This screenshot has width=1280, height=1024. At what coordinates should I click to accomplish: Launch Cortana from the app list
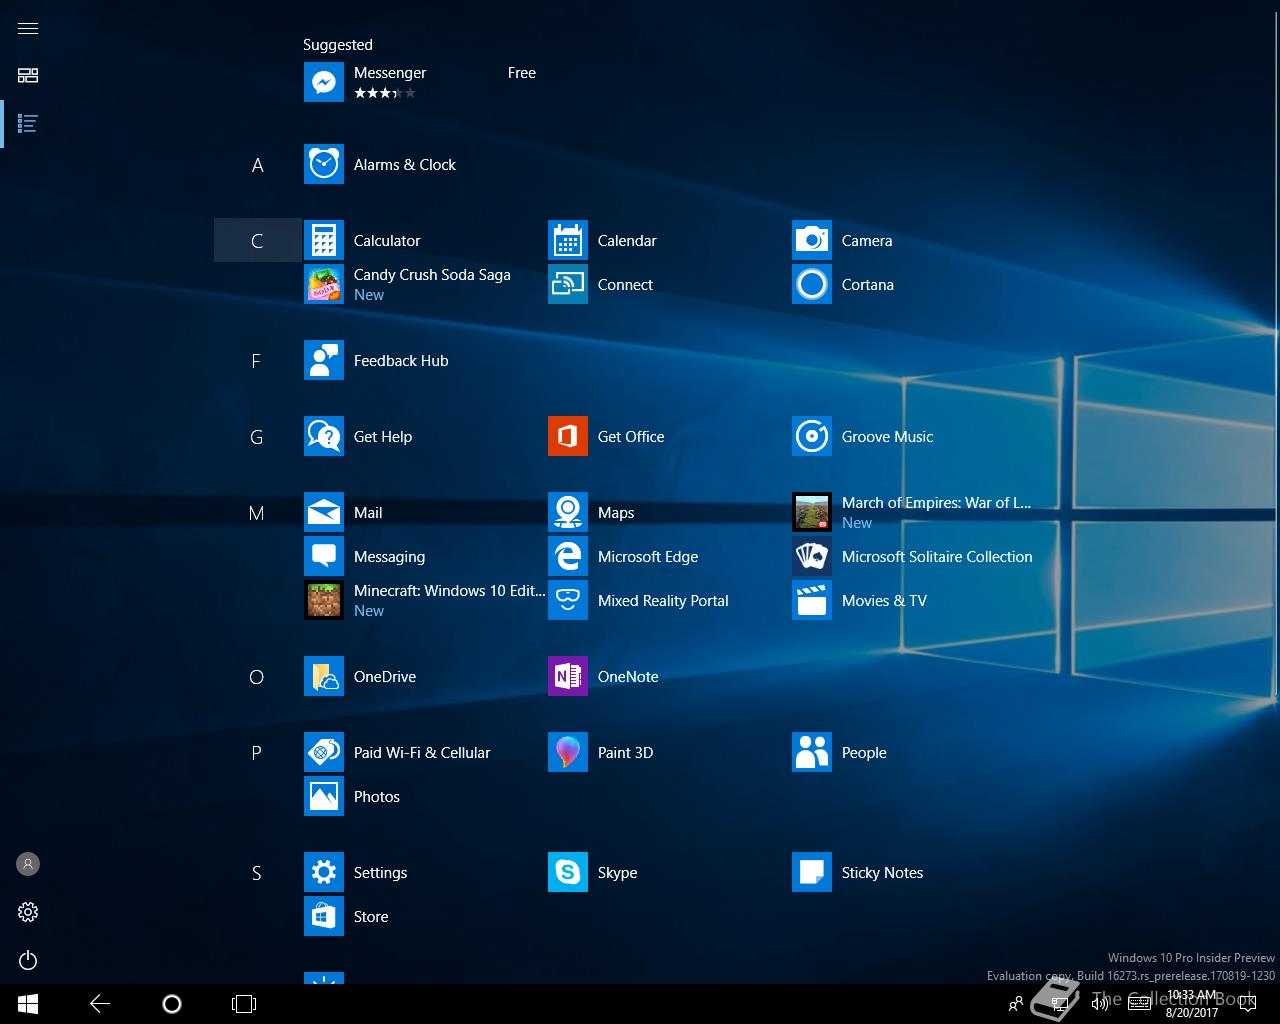coord(812,284)
